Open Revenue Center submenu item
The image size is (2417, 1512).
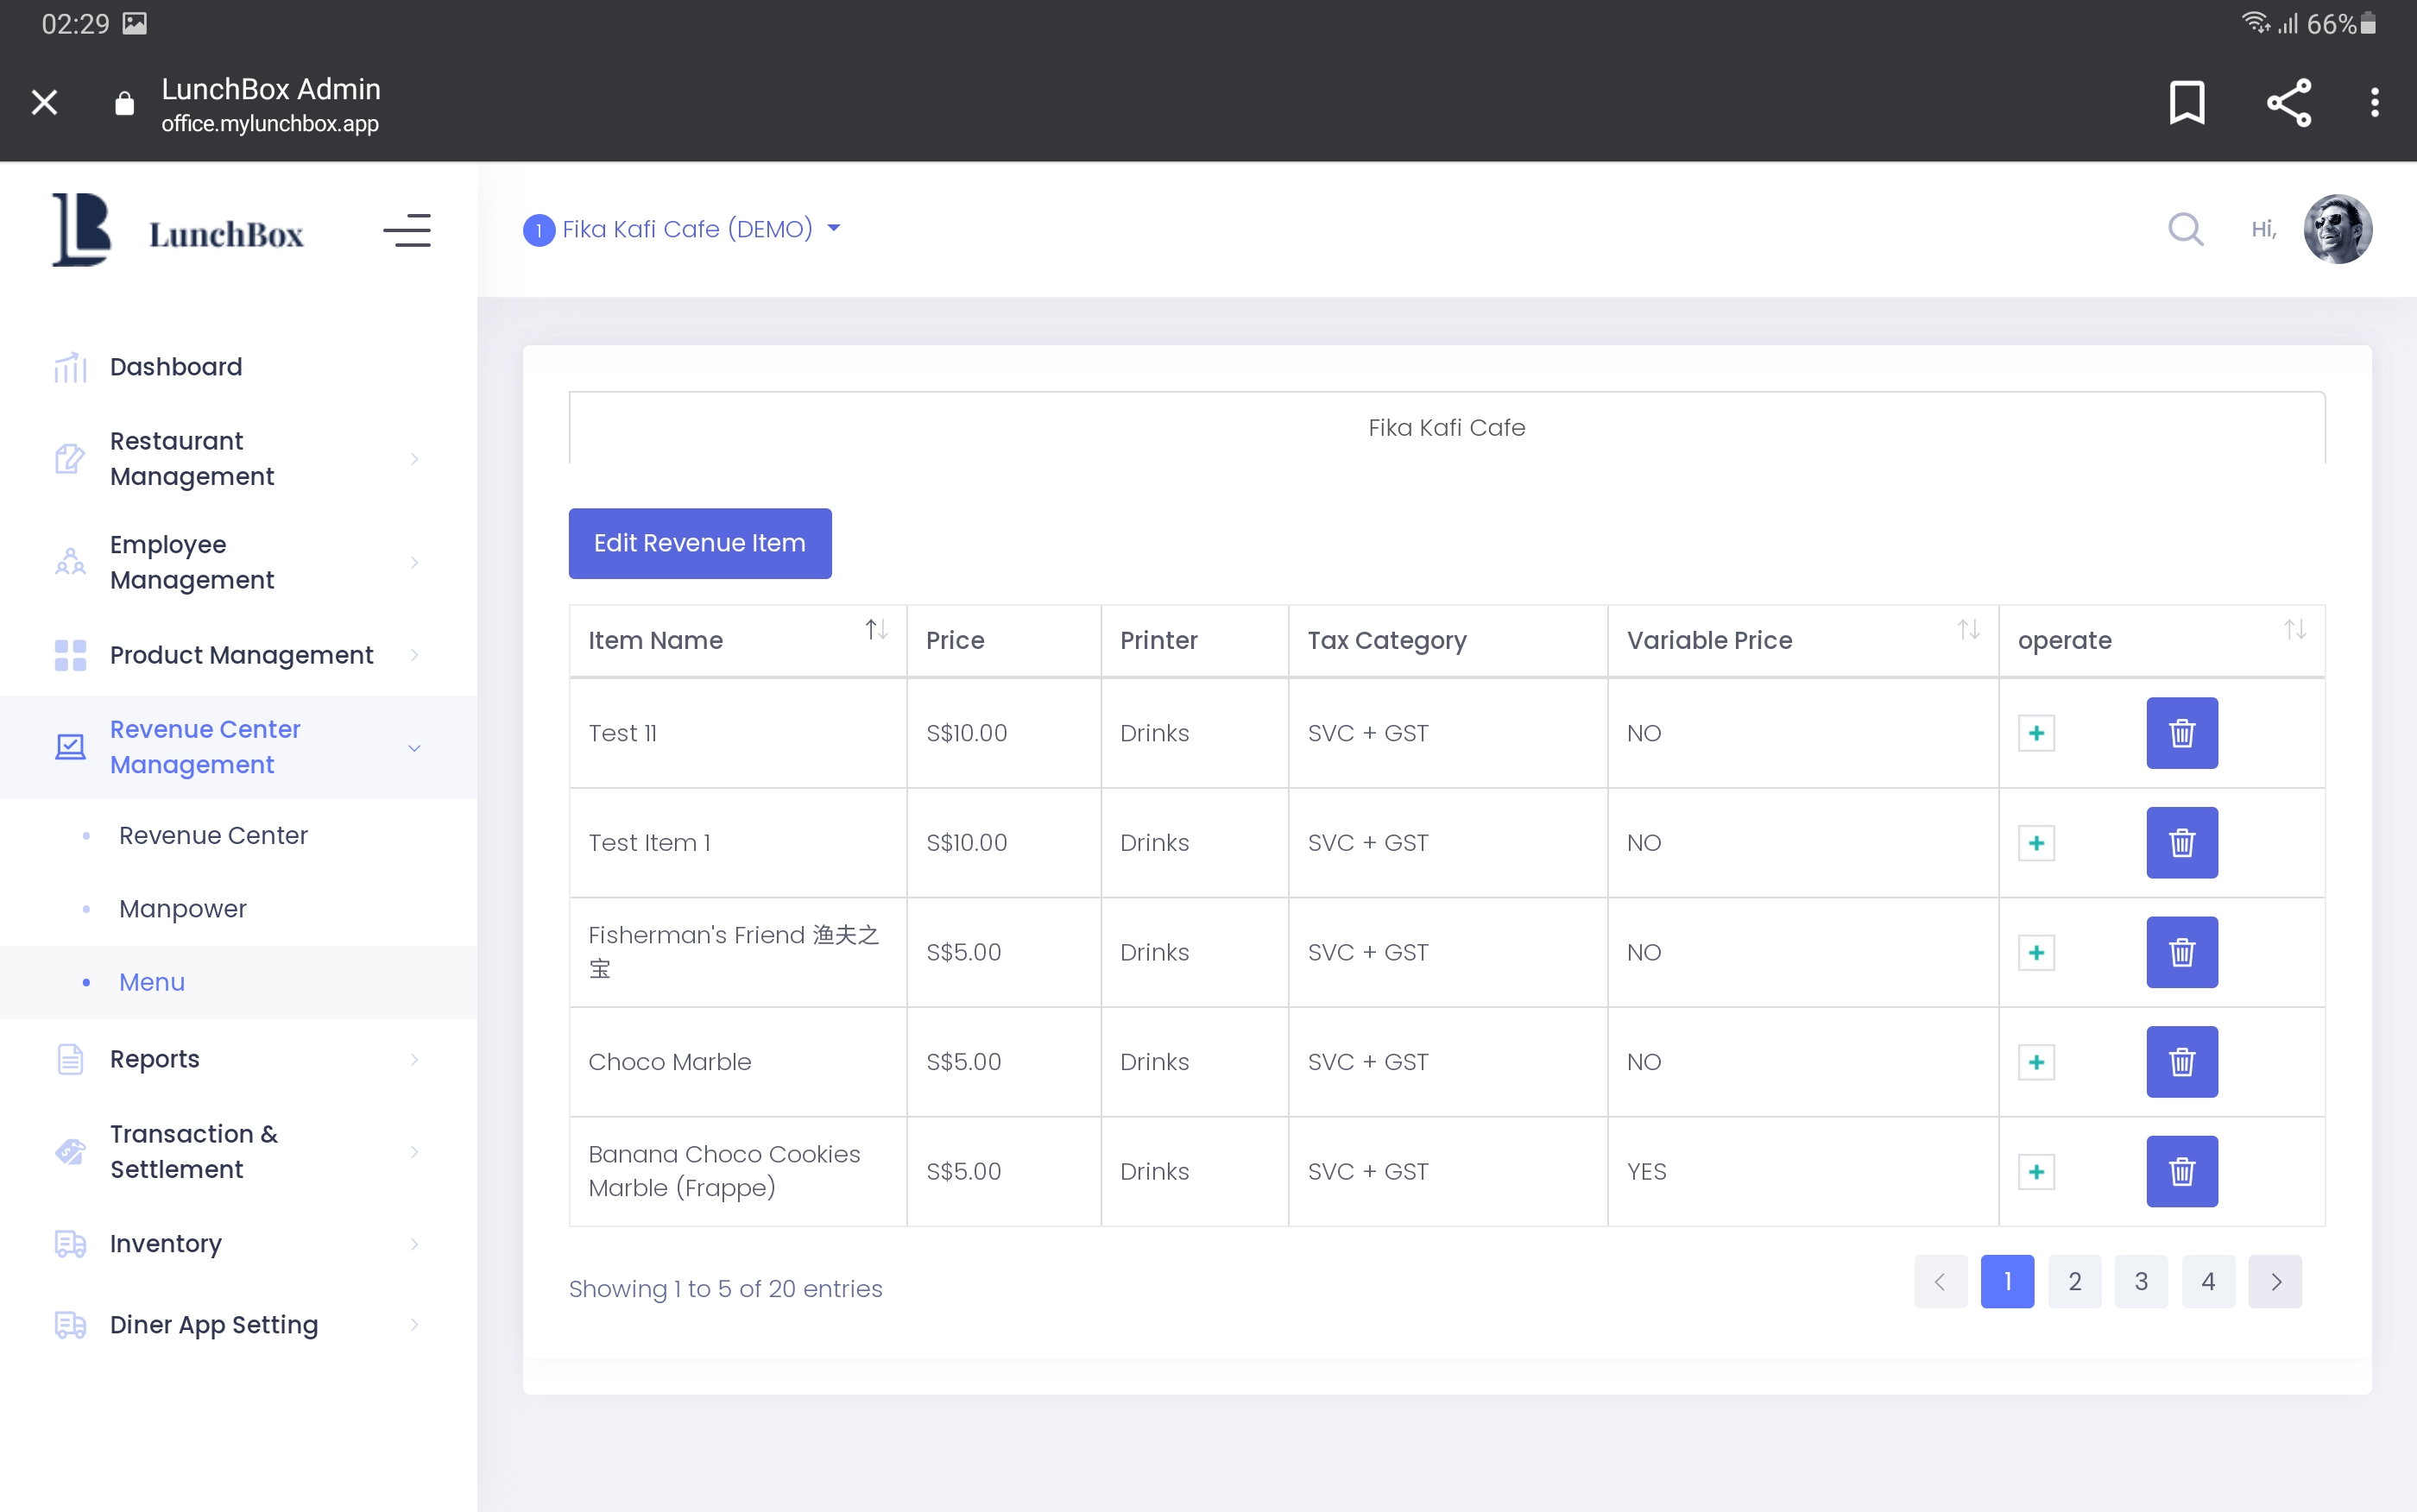click(213, 835)
